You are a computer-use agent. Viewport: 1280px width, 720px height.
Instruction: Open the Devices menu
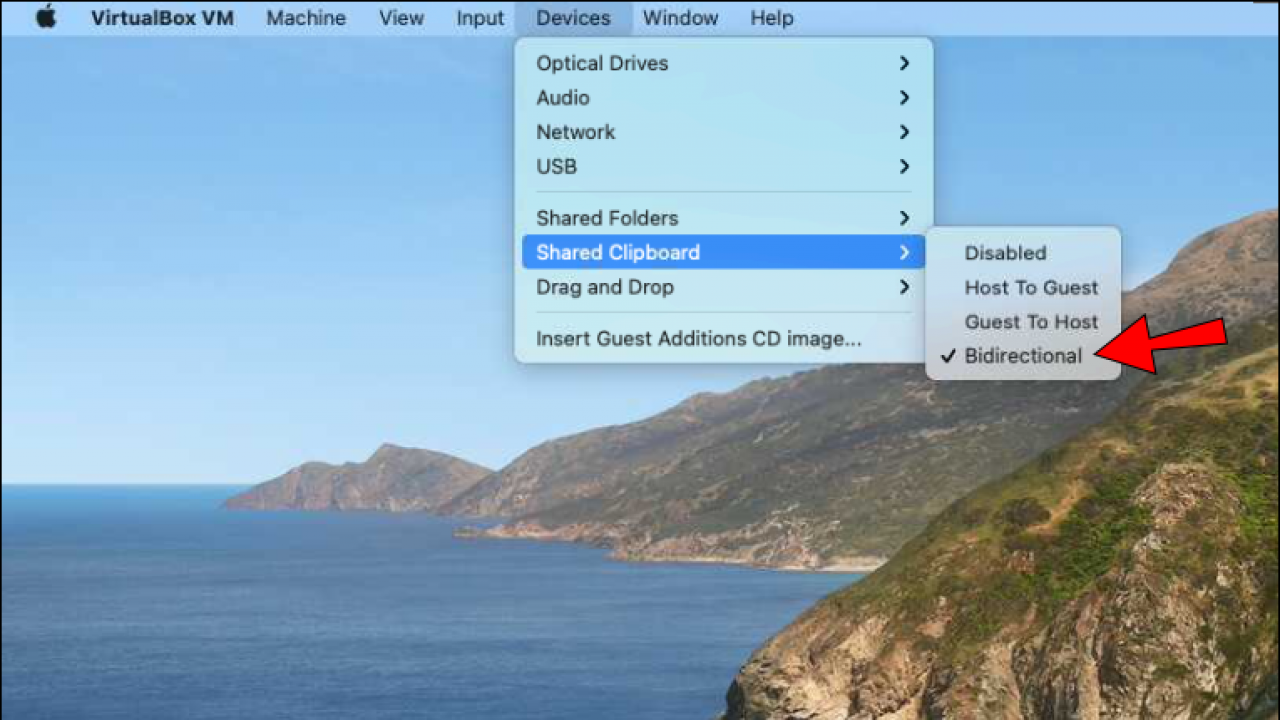click(x=573, y=17)
